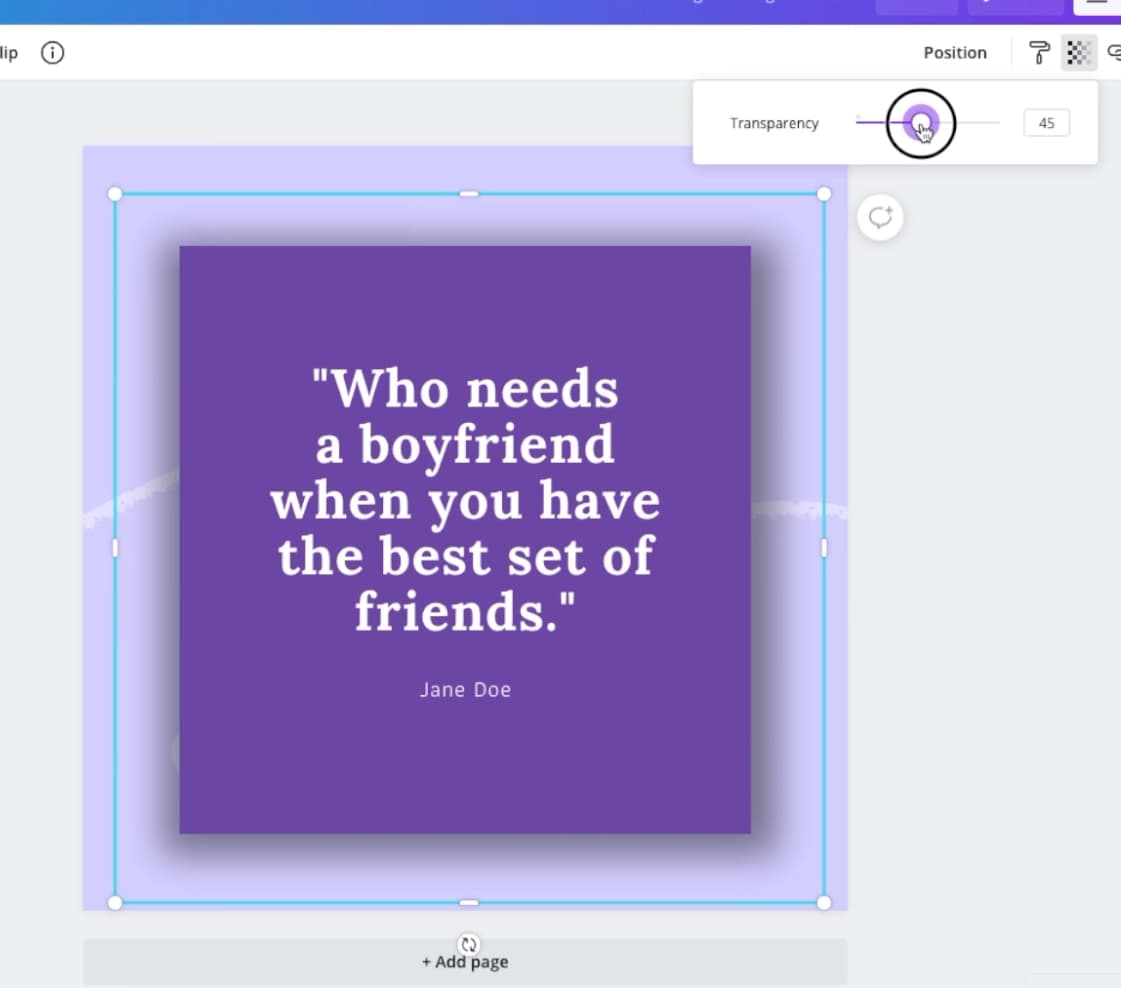Screen dimensions: 1121x988
Task: Click the info icon in the toolbar
Action: [x=53, y=53]
